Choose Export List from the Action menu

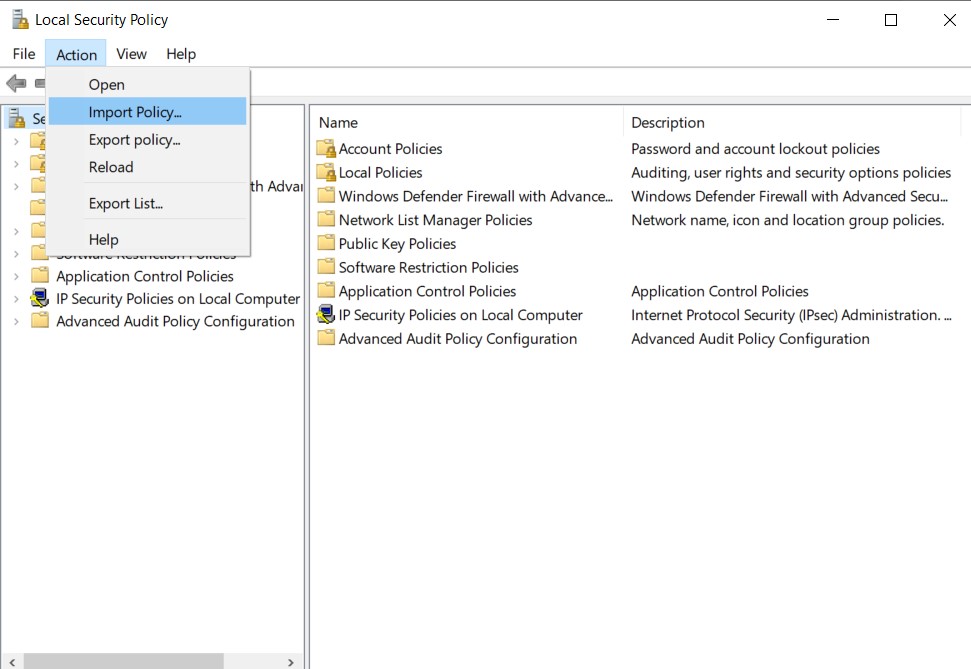point(147,203)
